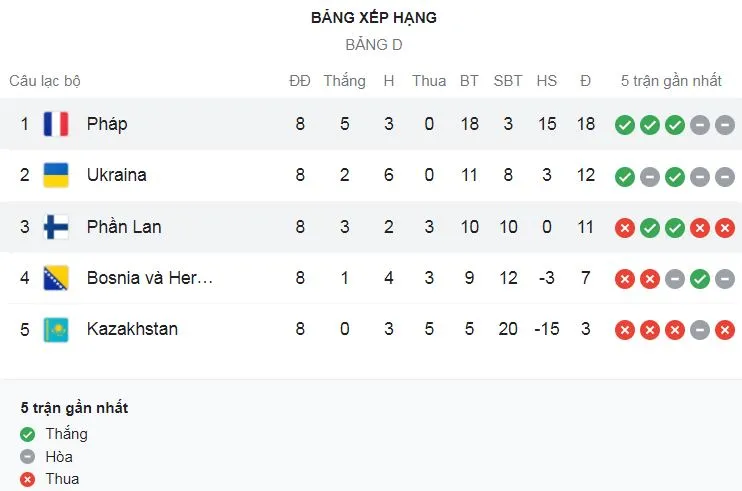Open the Phần Lan team link
This screenshot has width=742, height=491.
point(124,227)
